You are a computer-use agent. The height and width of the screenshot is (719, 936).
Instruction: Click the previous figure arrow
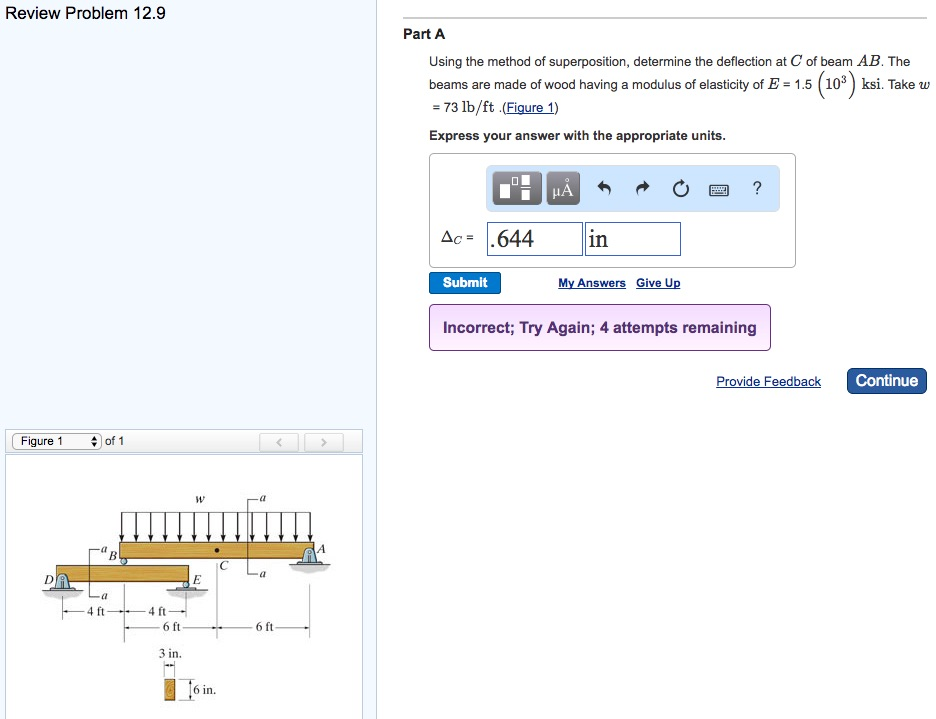[x=278, y=440]
